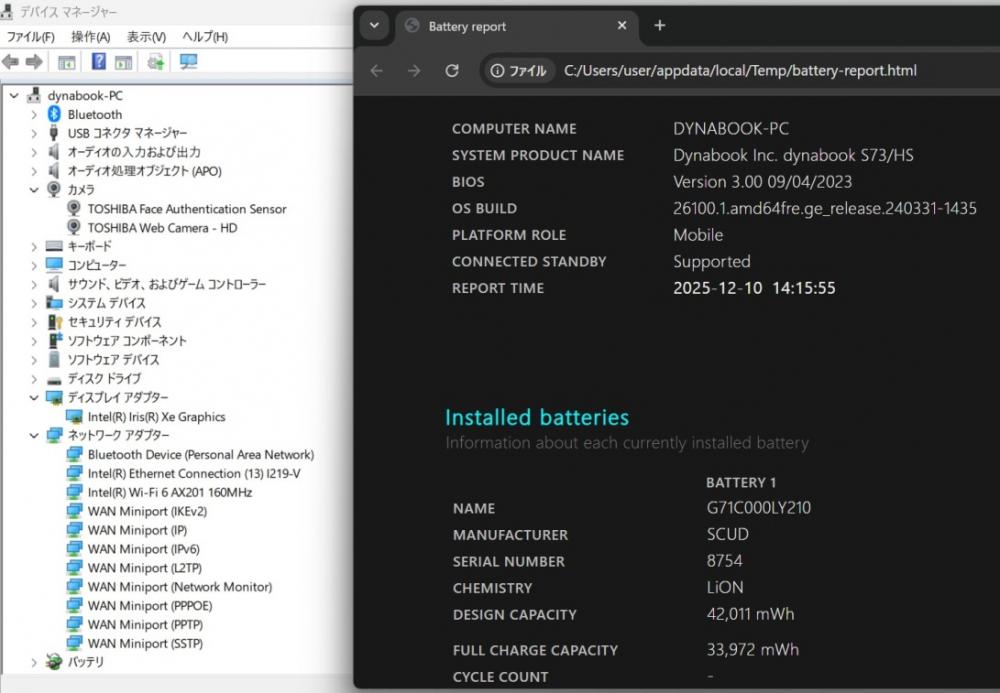Screen dimensions: 1000x693
Task: Click the scan for hardware changes monitor icon
Action: [x=189, y=61]
